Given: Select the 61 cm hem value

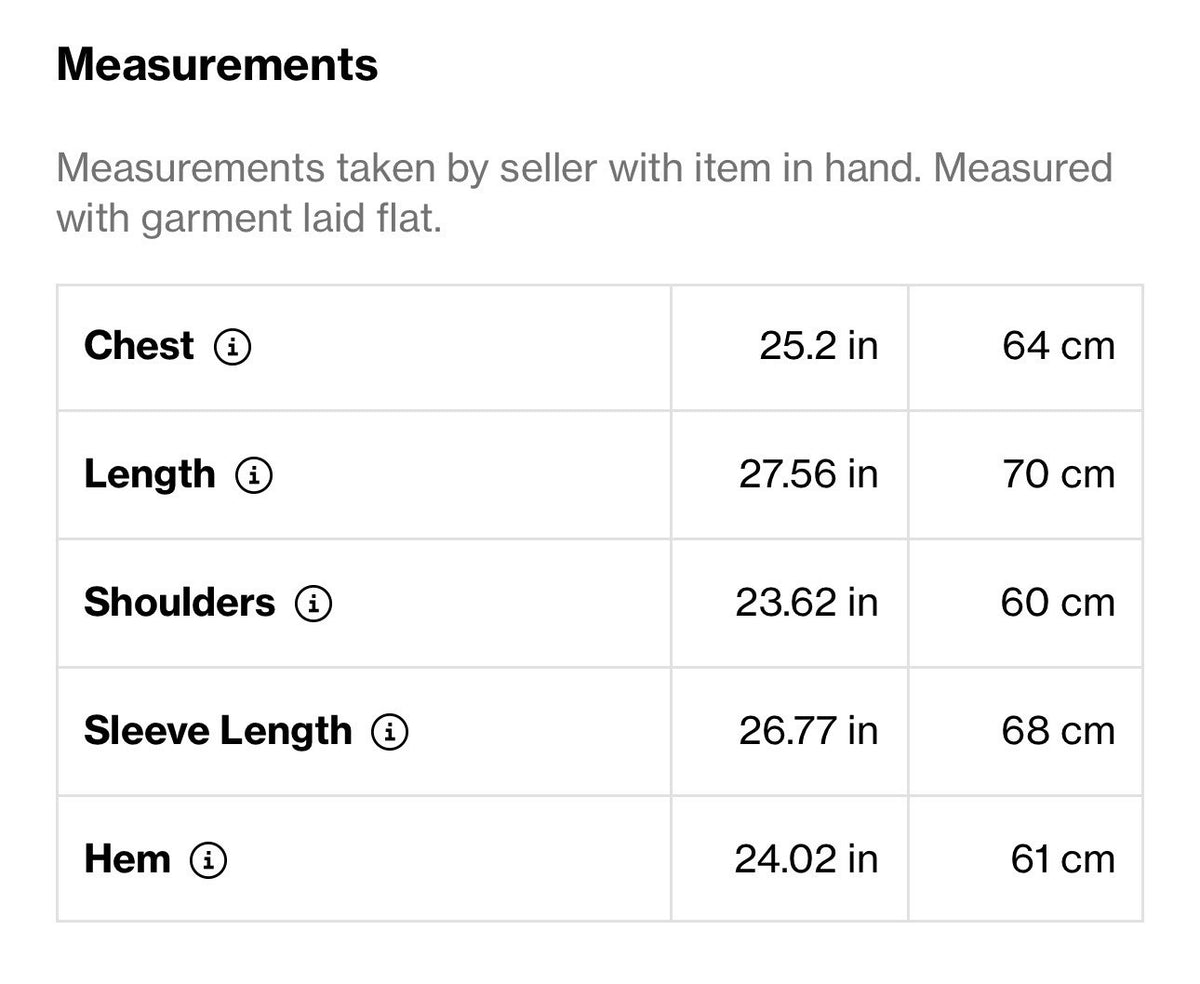Looking at the screenshot, I should pyautogui.click(x=1062, y=859).
